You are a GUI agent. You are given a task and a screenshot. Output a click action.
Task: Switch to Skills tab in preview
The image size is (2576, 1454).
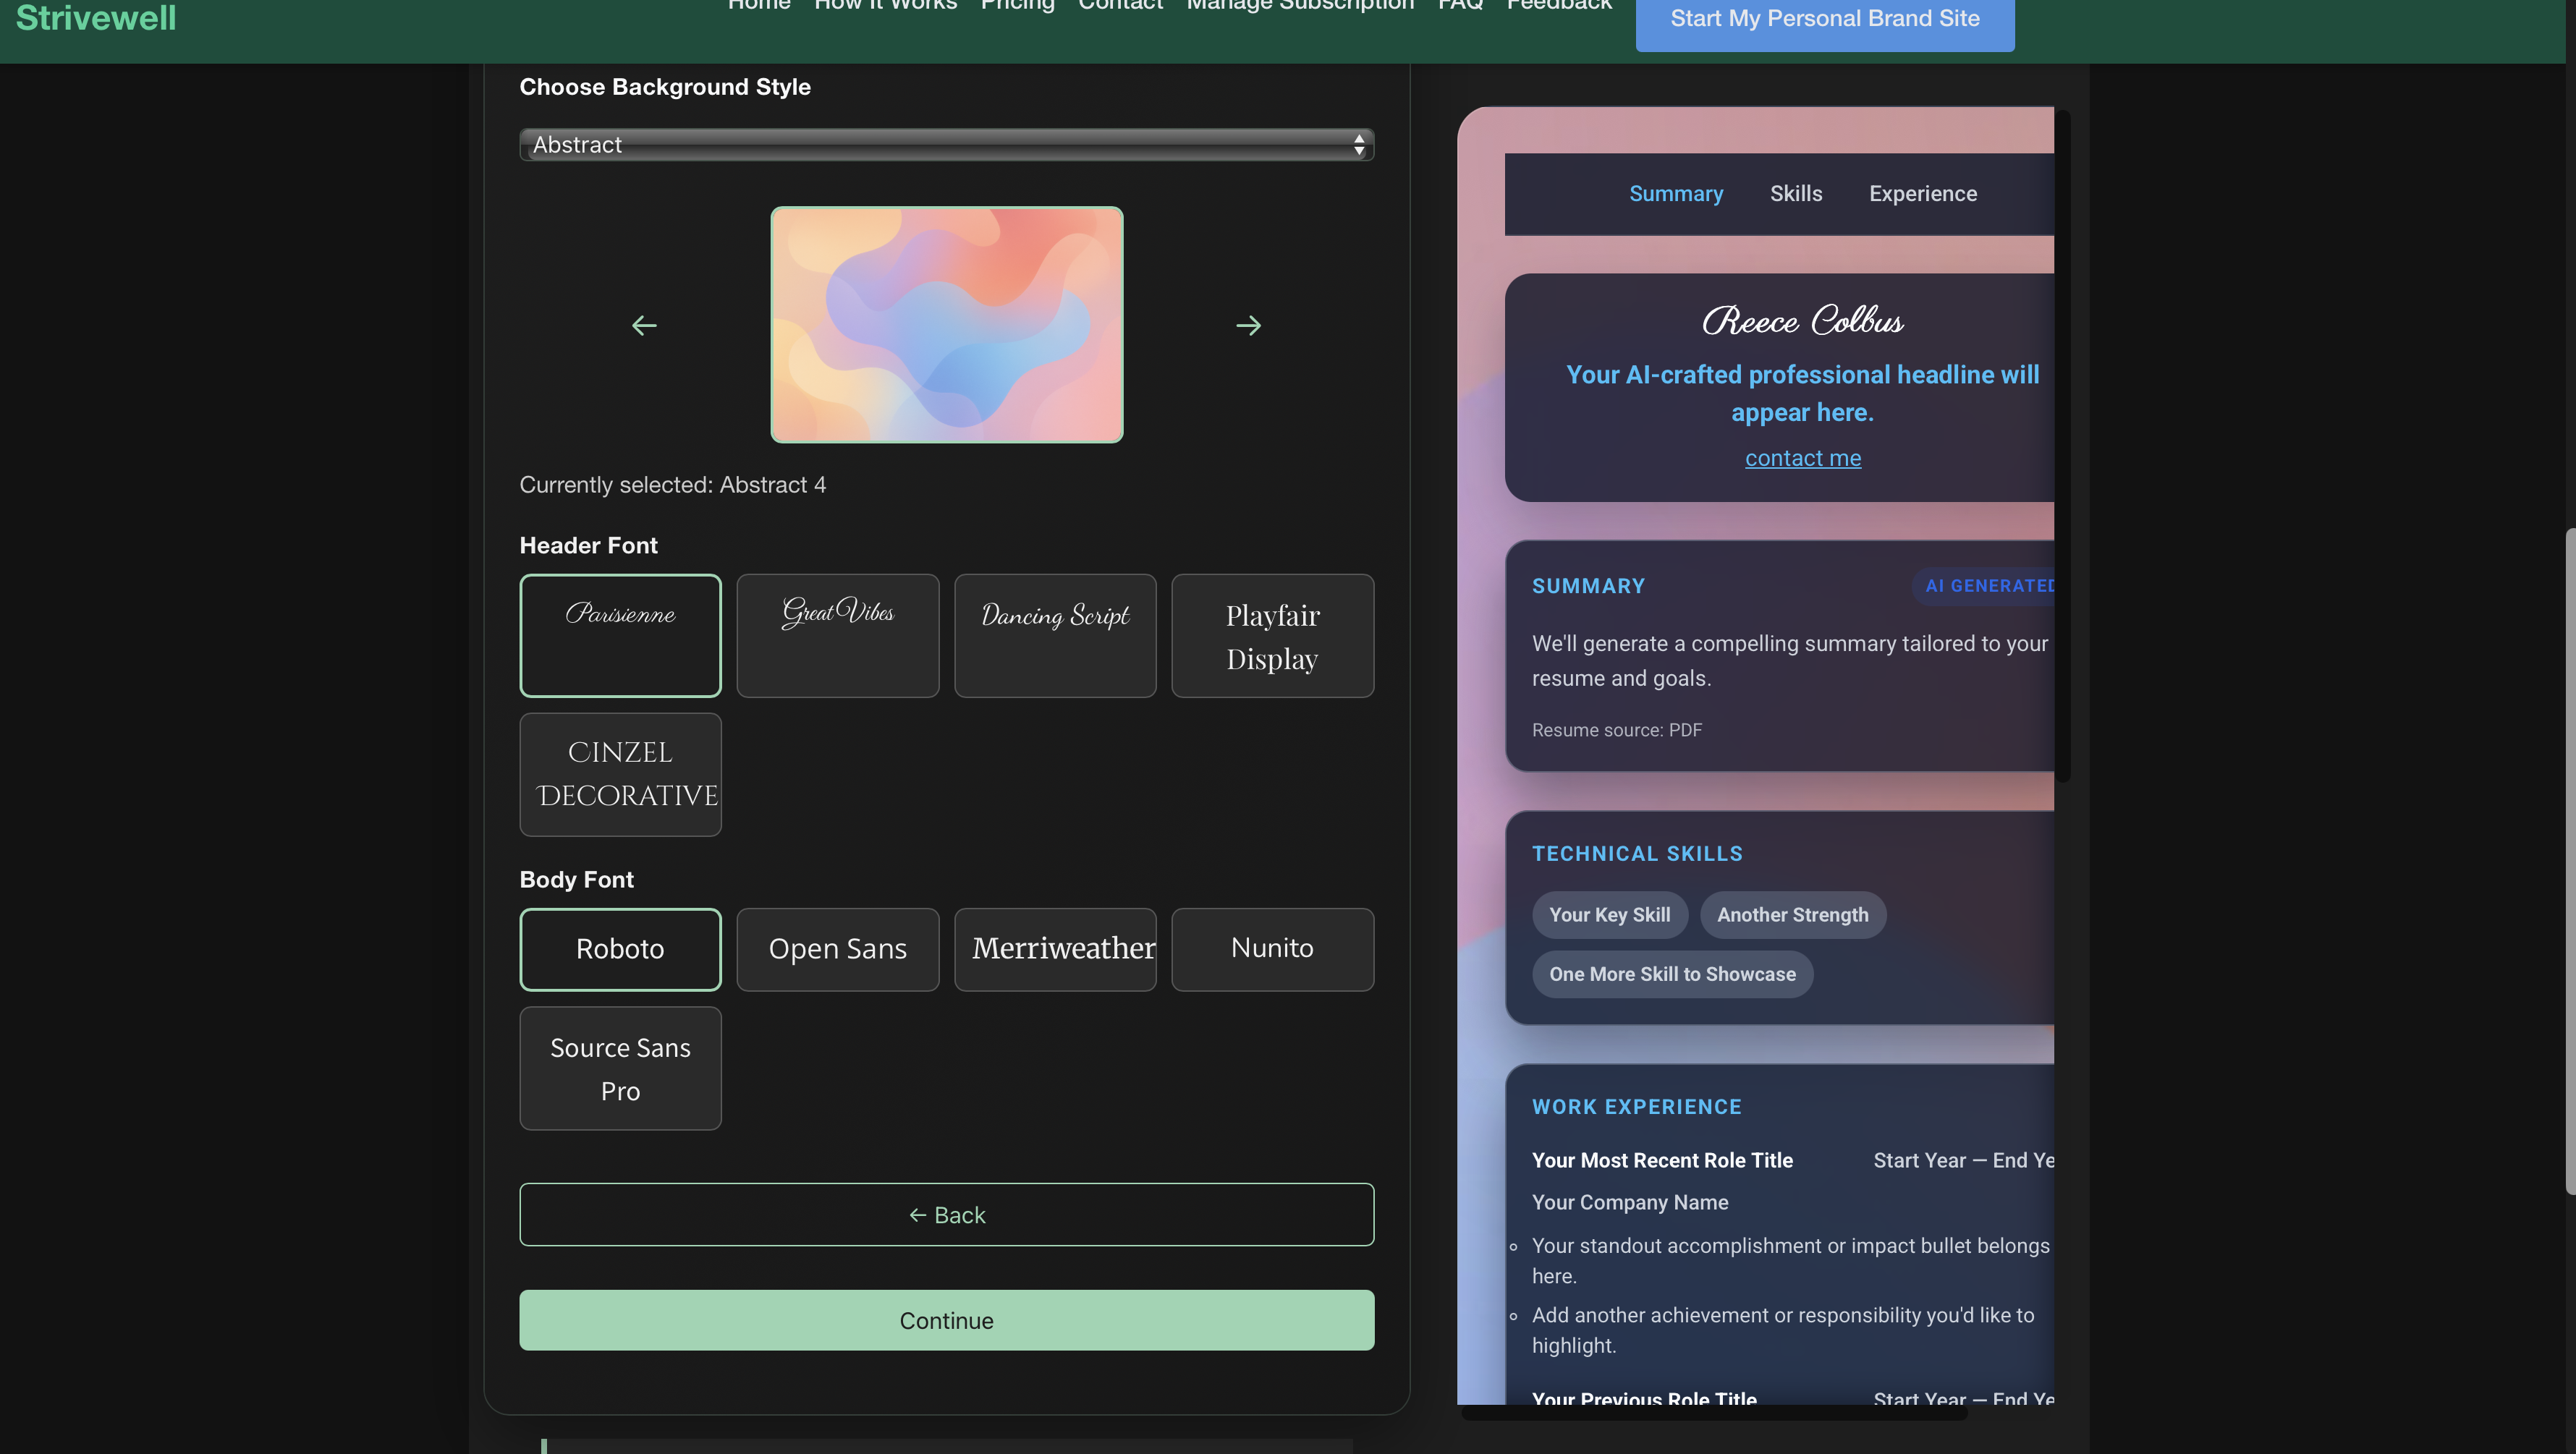point(1796,194)
